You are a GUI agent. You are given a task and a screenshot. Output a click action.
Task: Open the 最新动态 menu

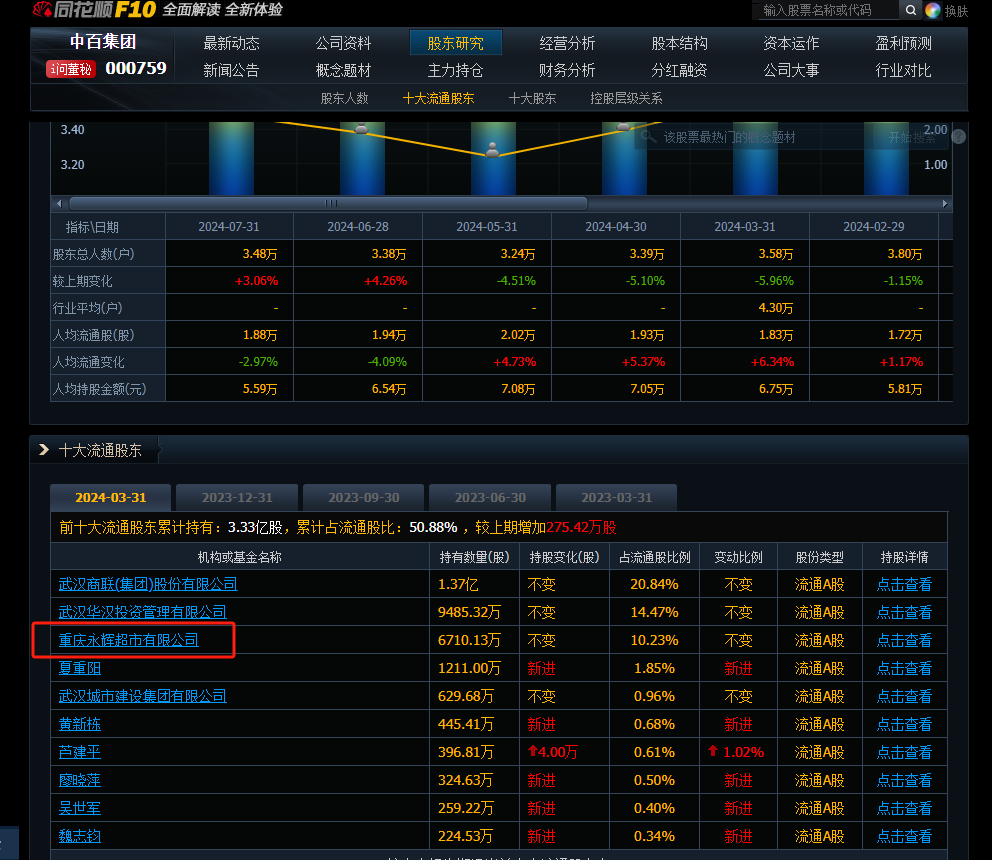[232, 43]
